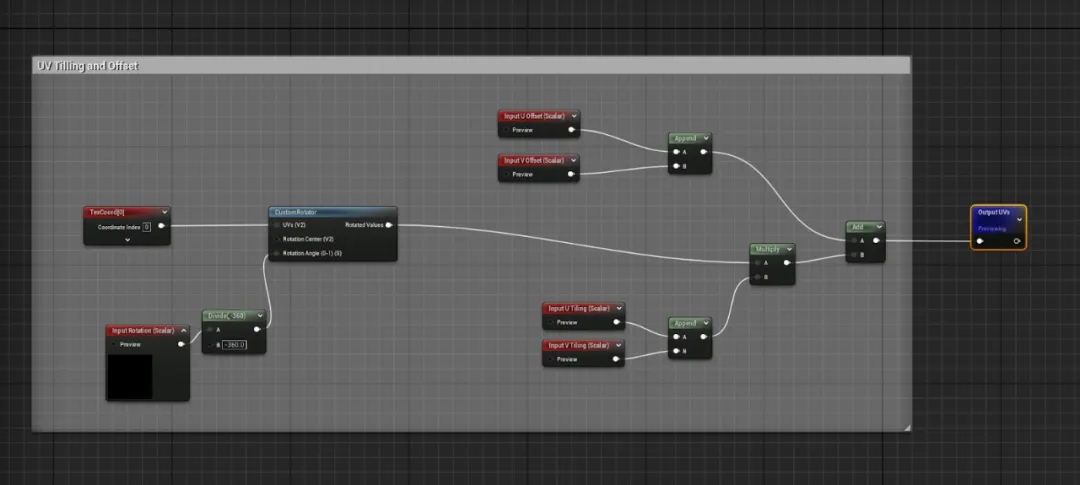Click pin A on the upper Append node
The width and height of the screenshot is (1080, 485).
[x=676, y=152]
